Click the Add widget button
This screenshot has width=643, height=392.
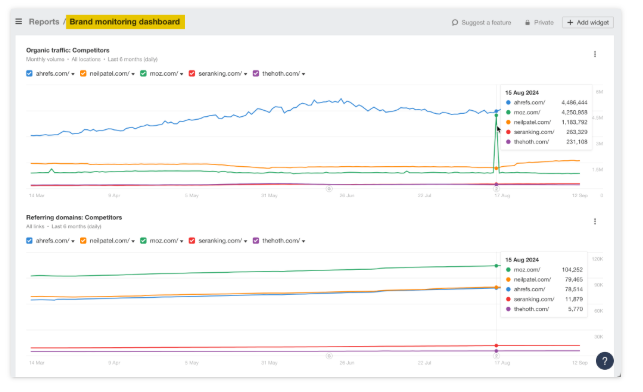click(588, 22)
